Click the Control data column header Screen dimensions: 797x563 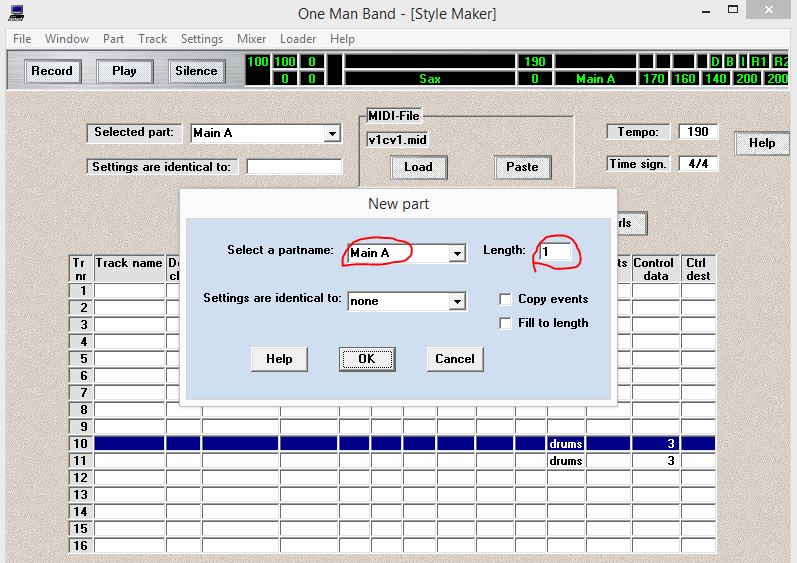click(x=655, y=269)
